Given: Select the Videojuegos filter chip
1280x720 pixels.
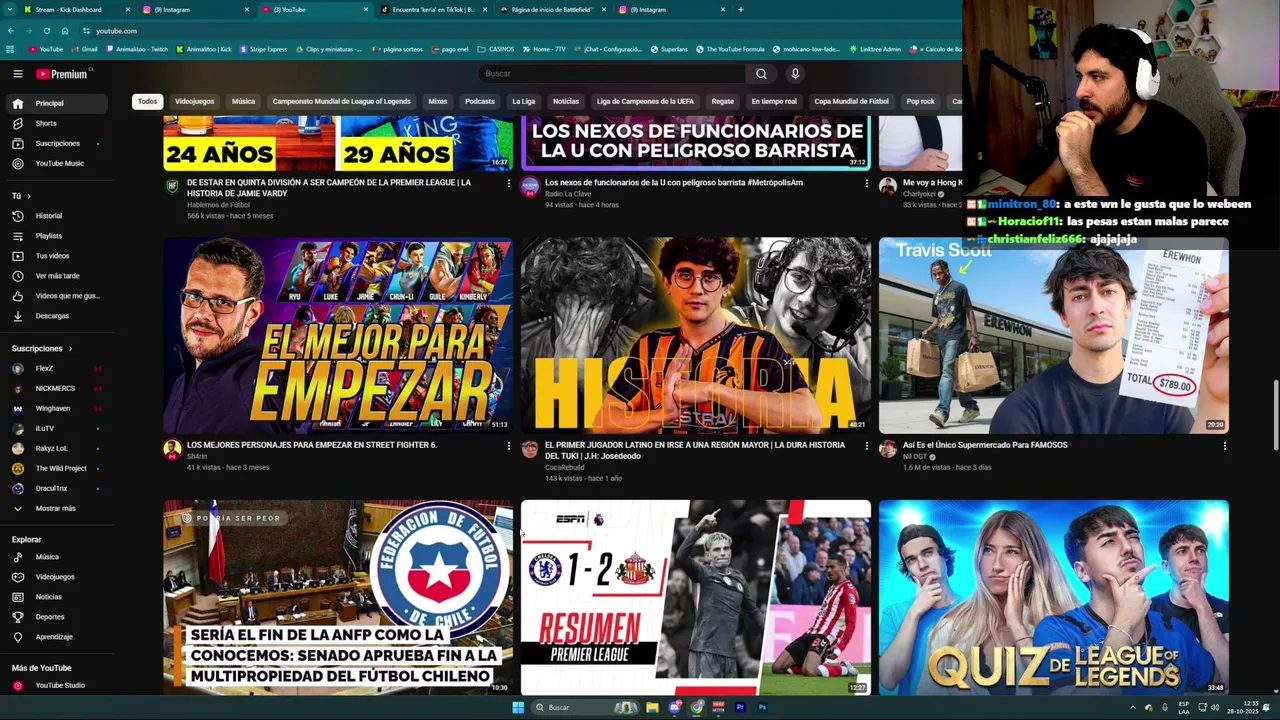Looking at the screenshot, I should pos(194,101).
